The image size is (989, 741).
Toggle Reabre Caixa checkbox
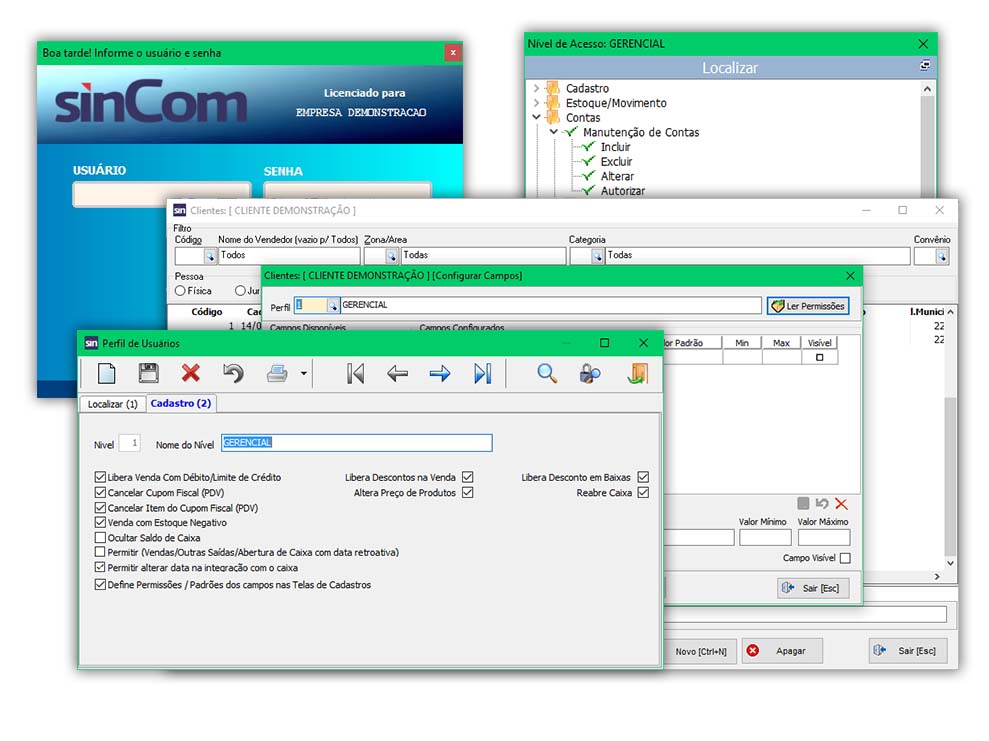pyautogui.click(x=643, y=493)
